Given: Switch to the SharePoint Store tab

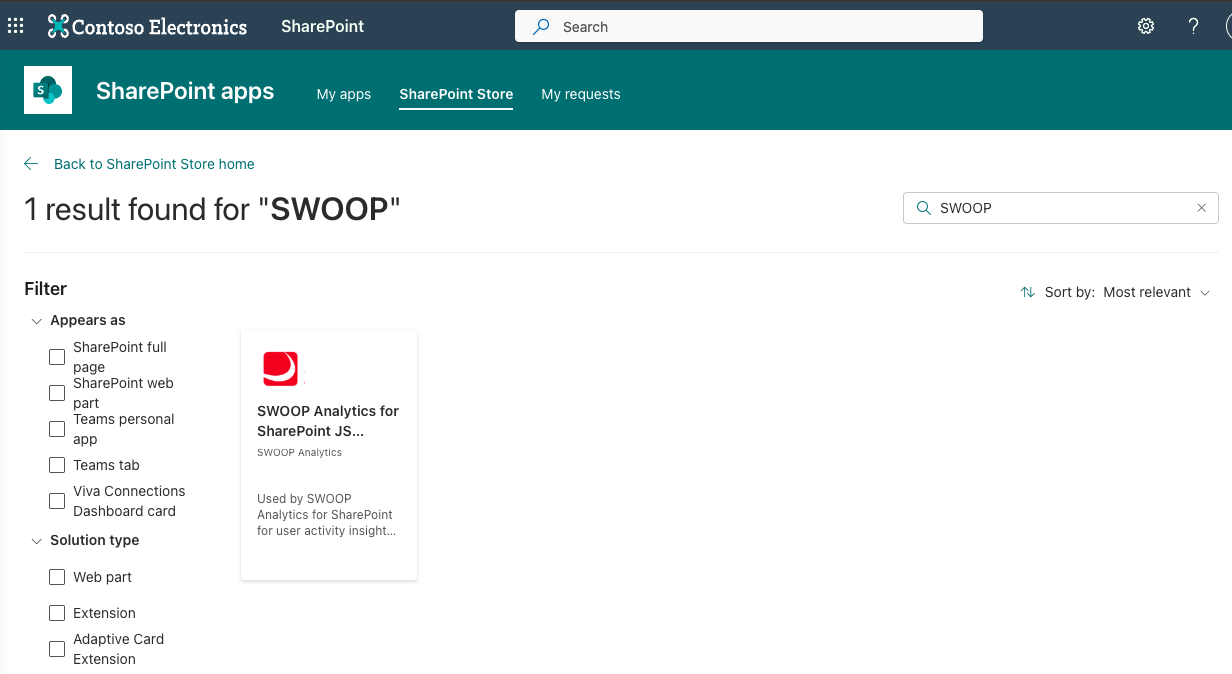Looking at the screenshot, I should pyautogui.click(x=456, y=94).
